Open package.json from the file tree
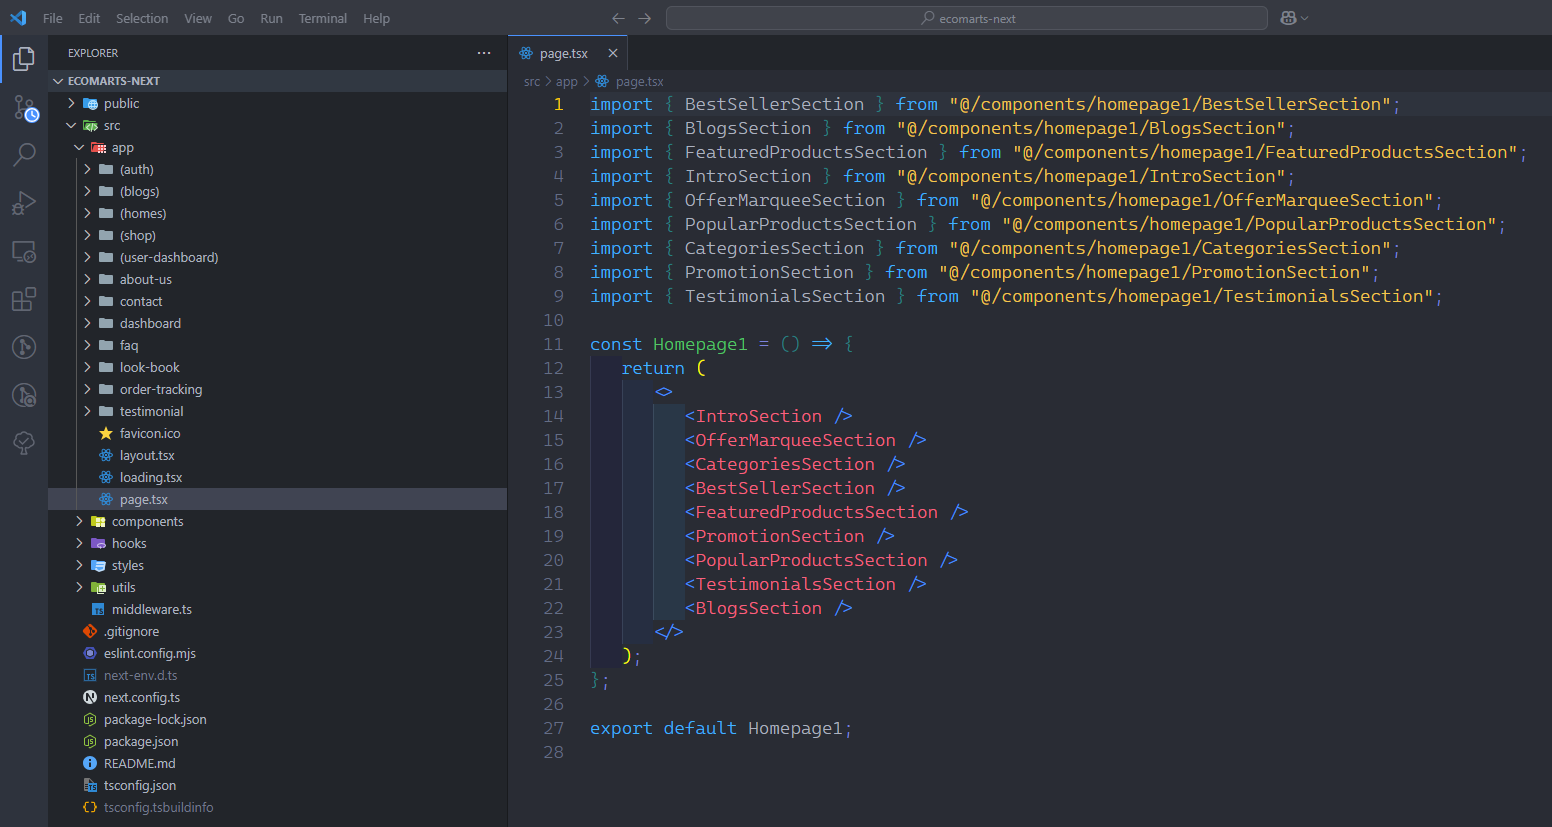The height and width of the screenshot is (827, 1552). 141,741
